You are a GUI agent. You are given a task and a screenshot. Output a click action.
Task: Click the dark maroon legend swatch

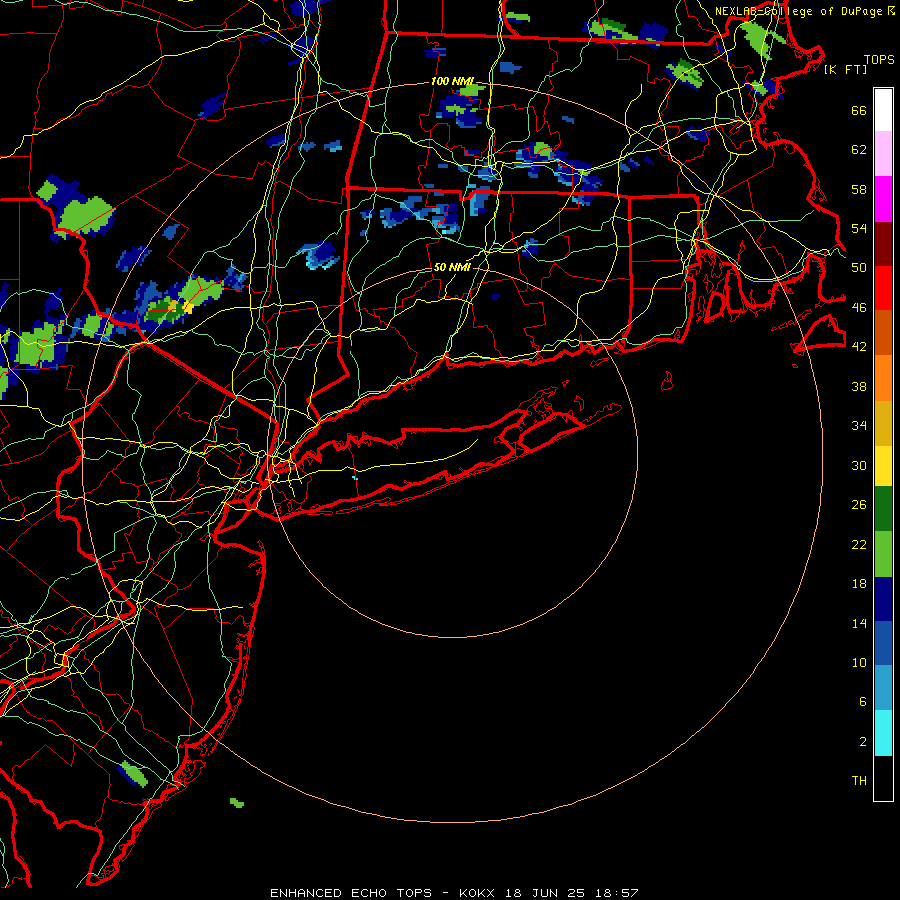click(883, 245)
